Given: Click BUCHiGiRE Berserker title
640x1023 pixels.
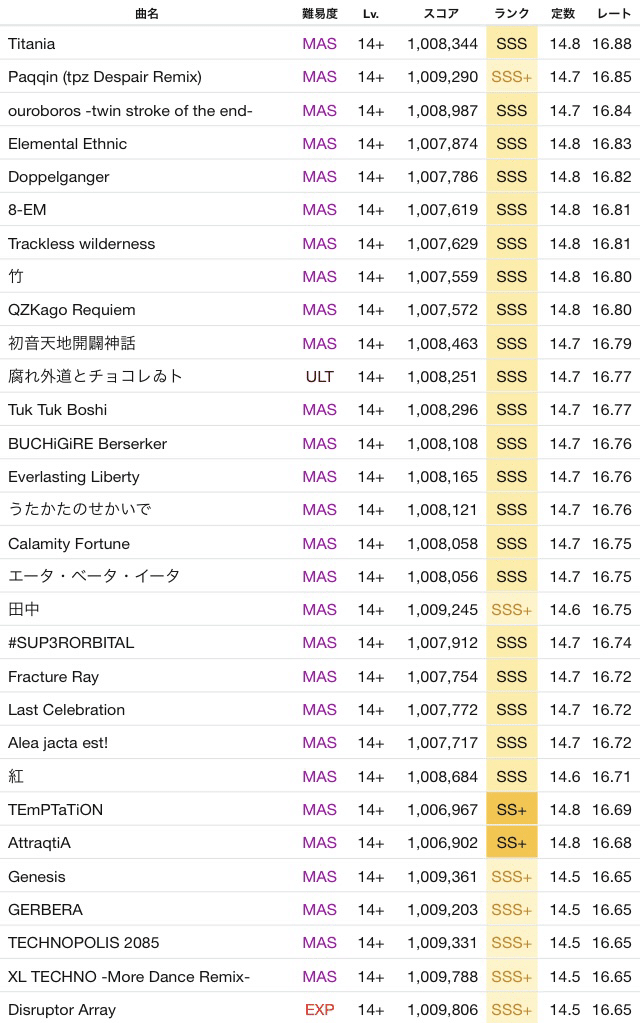Looking at the screenshot, I should click(87, 444).
